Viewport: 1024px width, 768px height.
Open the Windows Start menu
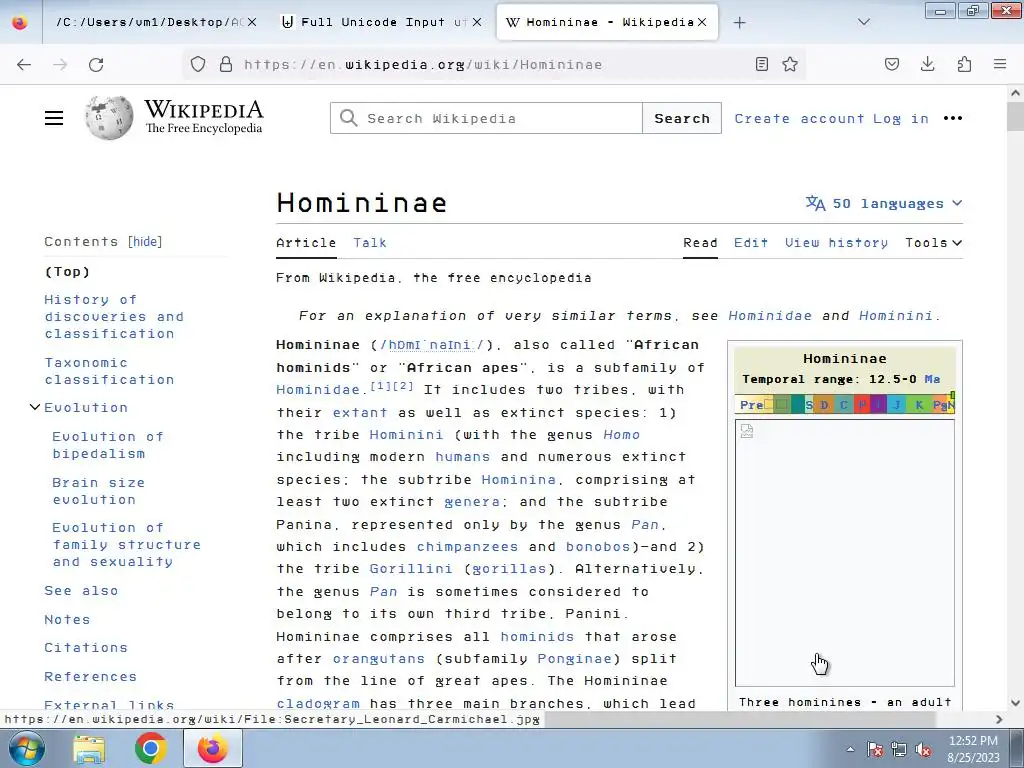point(27,748)
